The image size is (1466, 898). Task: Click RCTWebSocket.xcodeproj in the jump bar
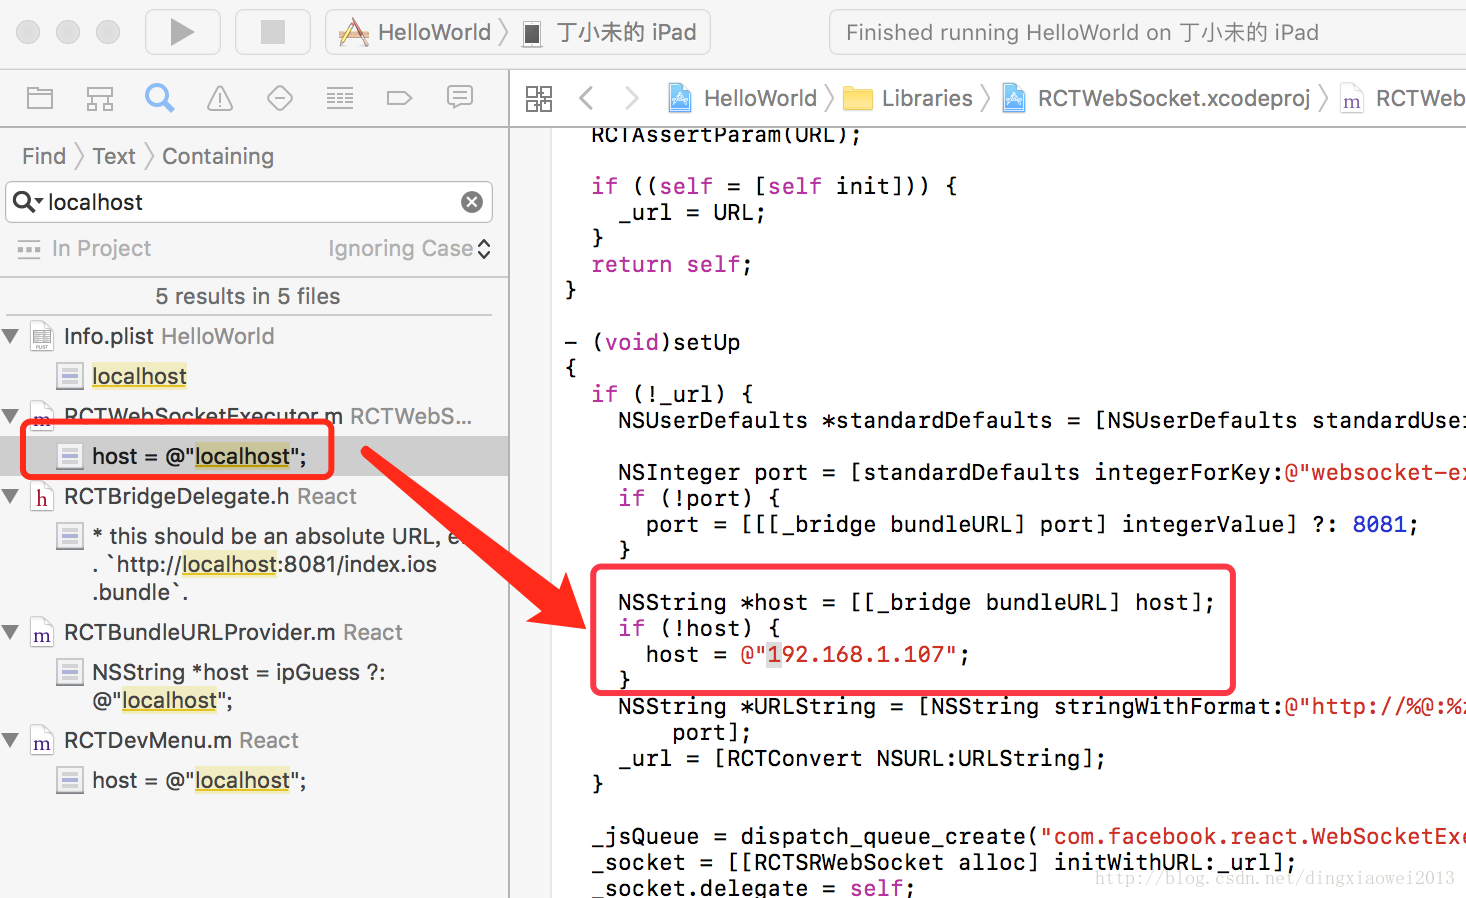(1156, 98)
